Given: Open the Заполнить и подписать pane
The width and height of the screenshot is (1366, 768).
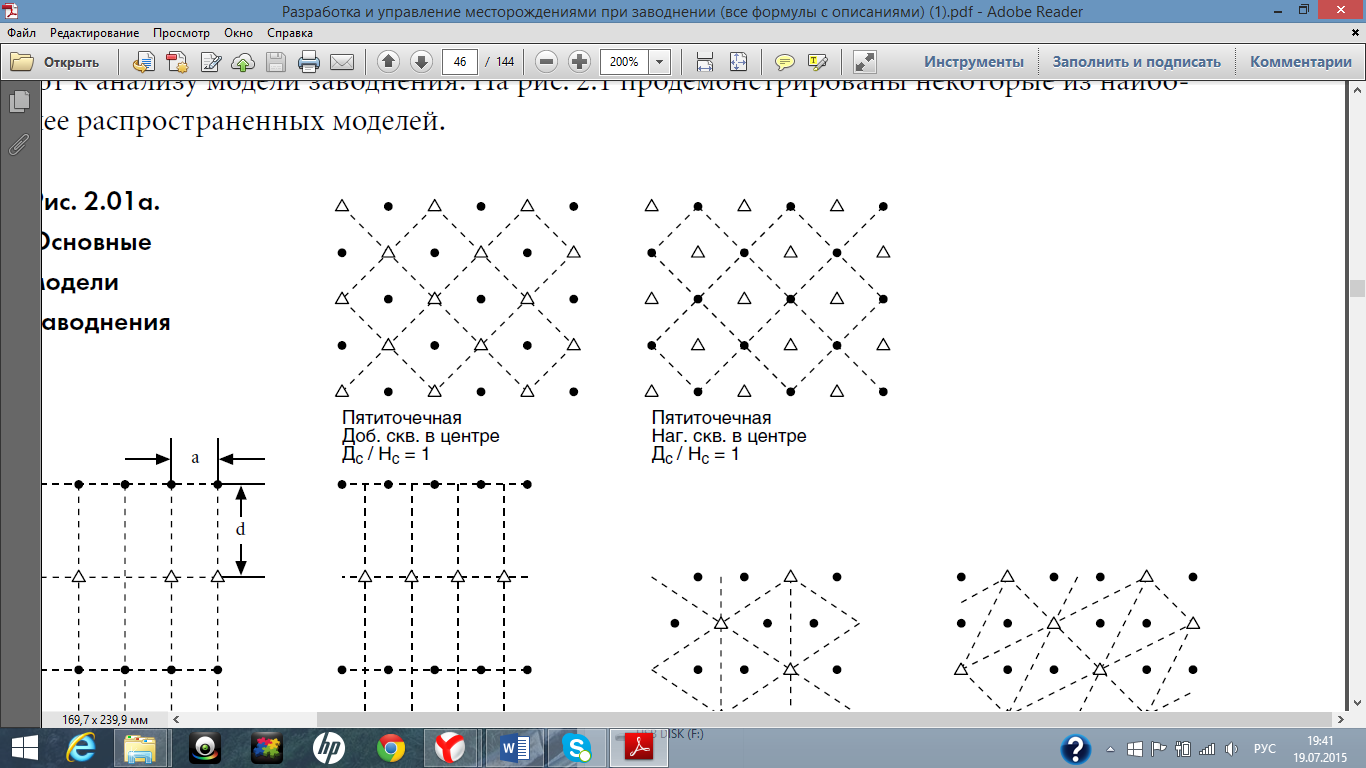Looking at the screenshot, I should tap(1137, 62).
